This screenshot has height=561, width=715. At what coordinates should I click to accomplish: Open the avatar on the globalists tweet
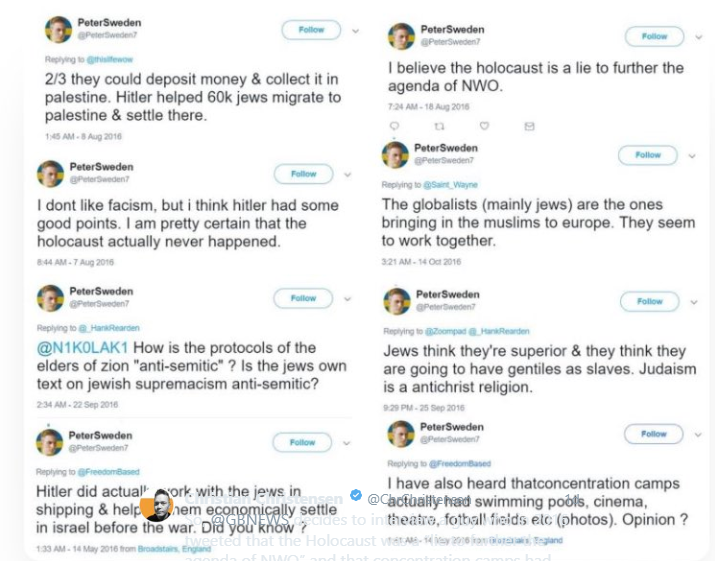click(397, 155)
